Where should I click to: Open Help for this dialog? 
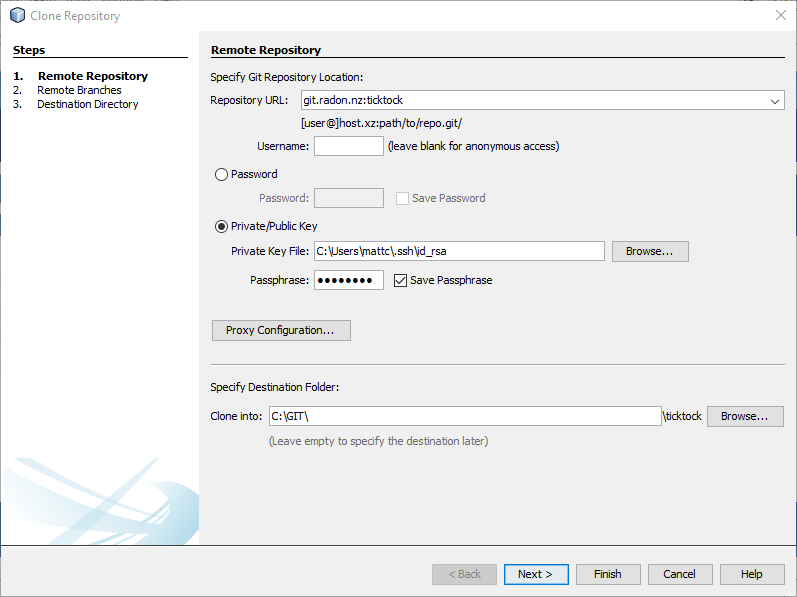[752, 574]
